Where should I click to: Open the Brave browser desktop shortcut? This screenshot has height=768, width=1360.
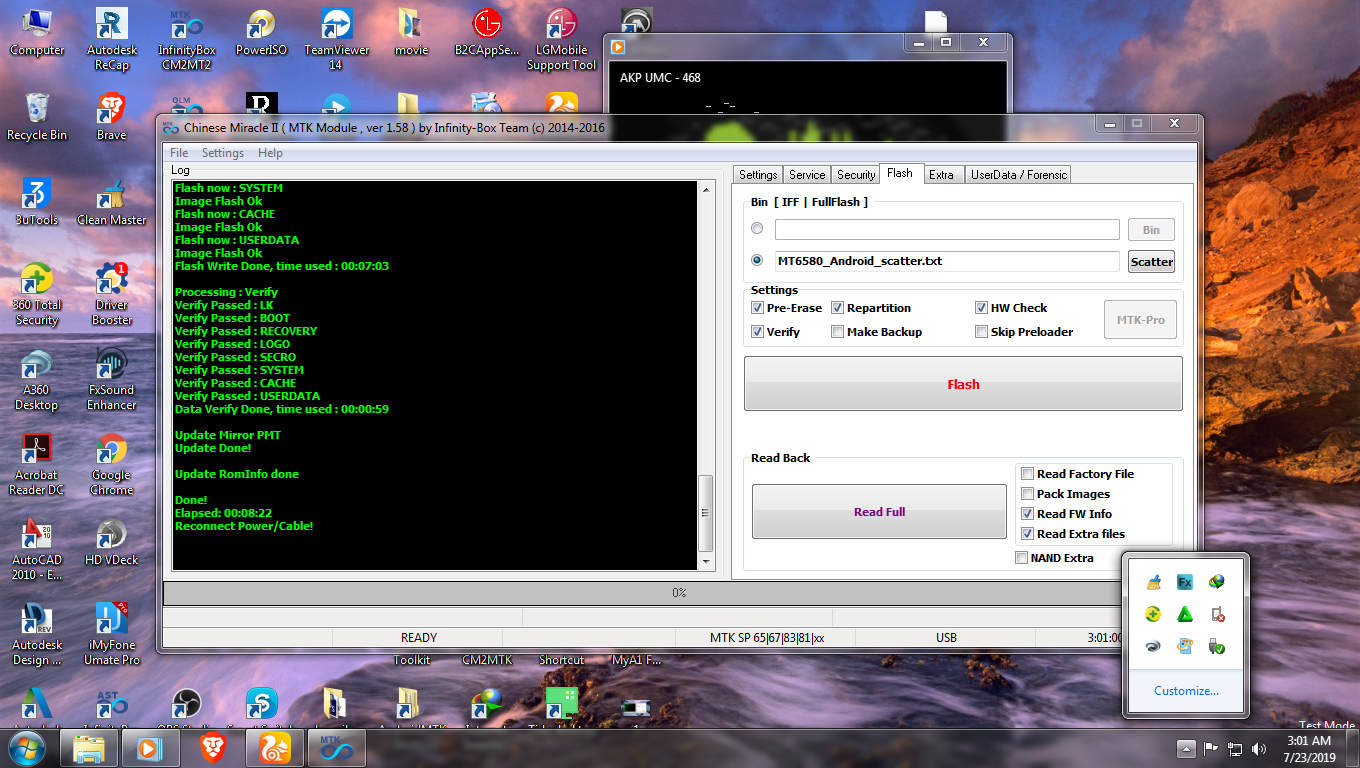tap(112, 117)
